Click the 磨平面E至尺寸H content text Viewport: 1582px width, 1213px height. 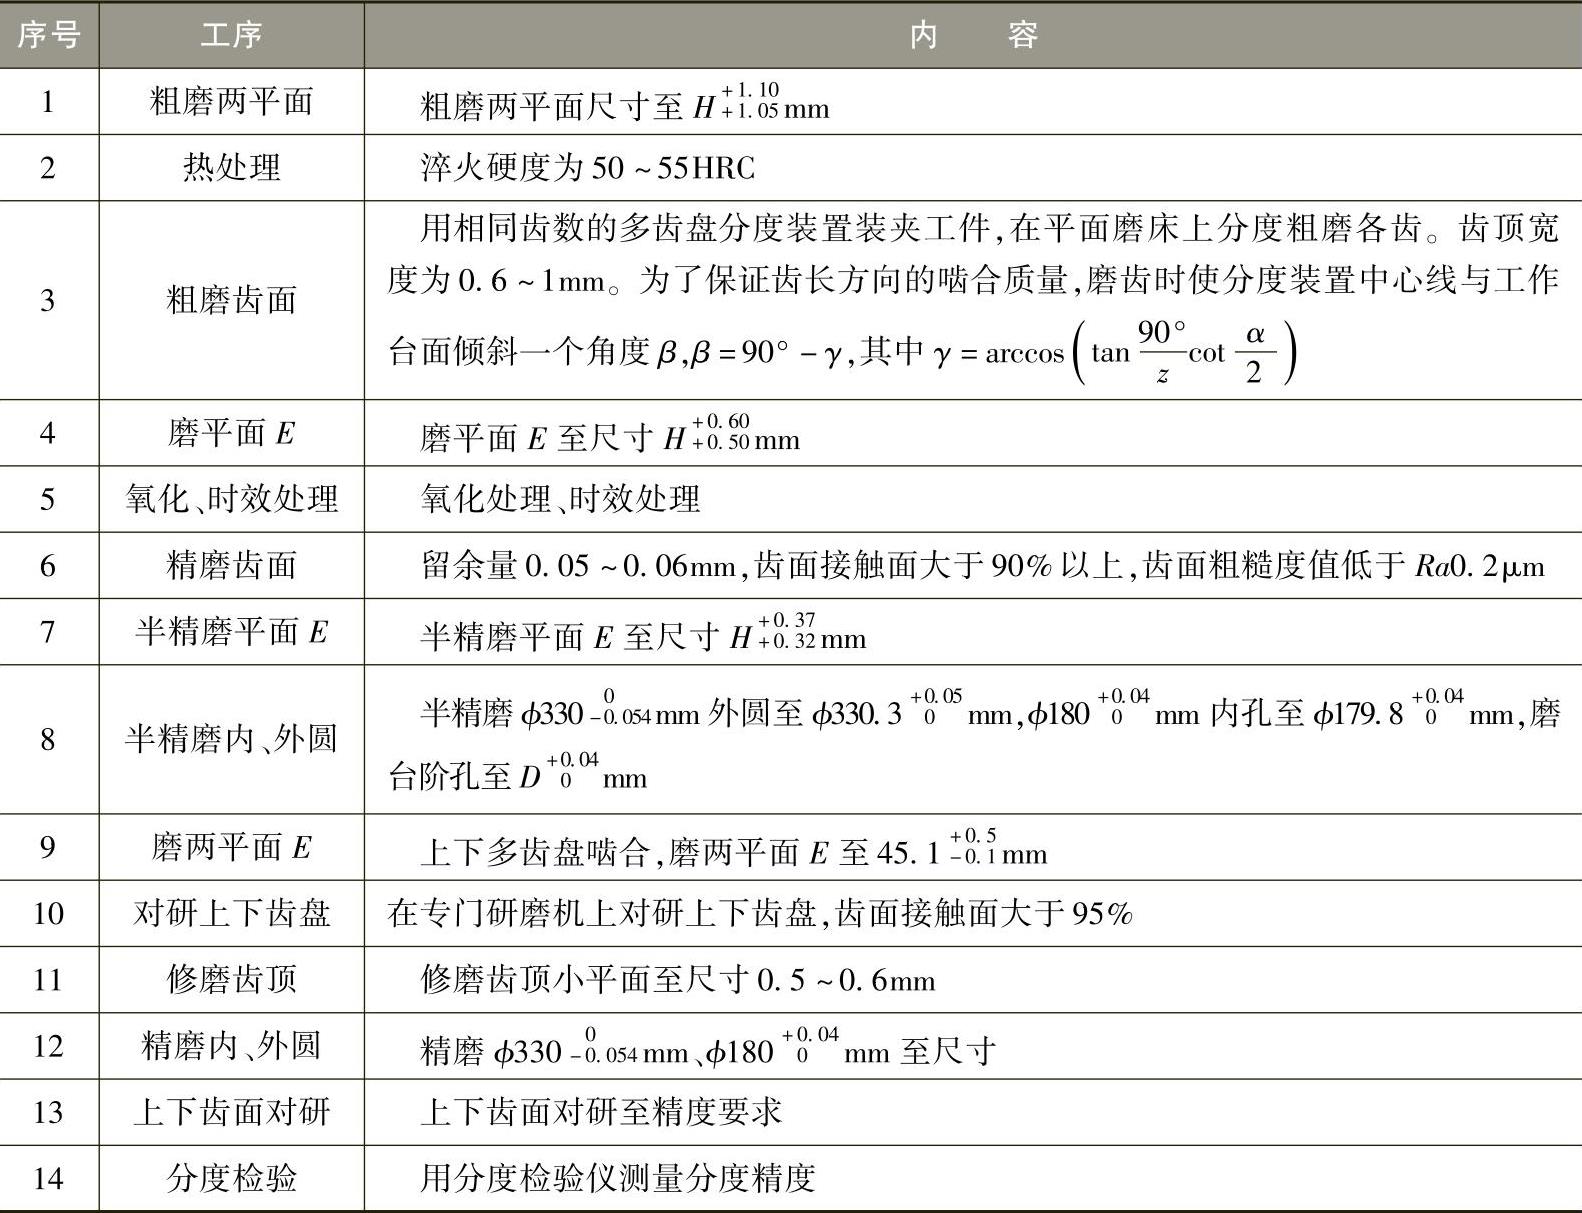click(610, 434)
